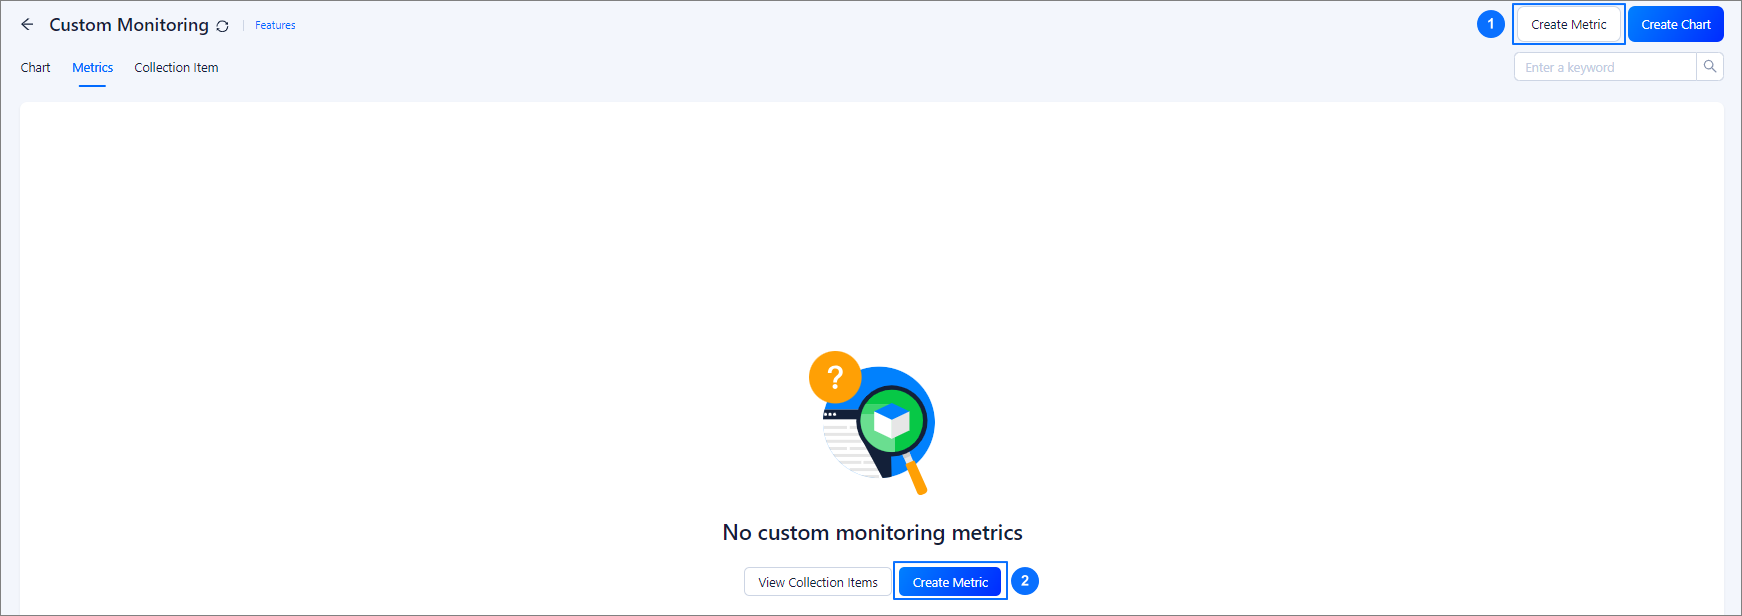Screen dimensions: 1742x616
Task: Click the search magnifier icon button
Action: [1710, 67]
